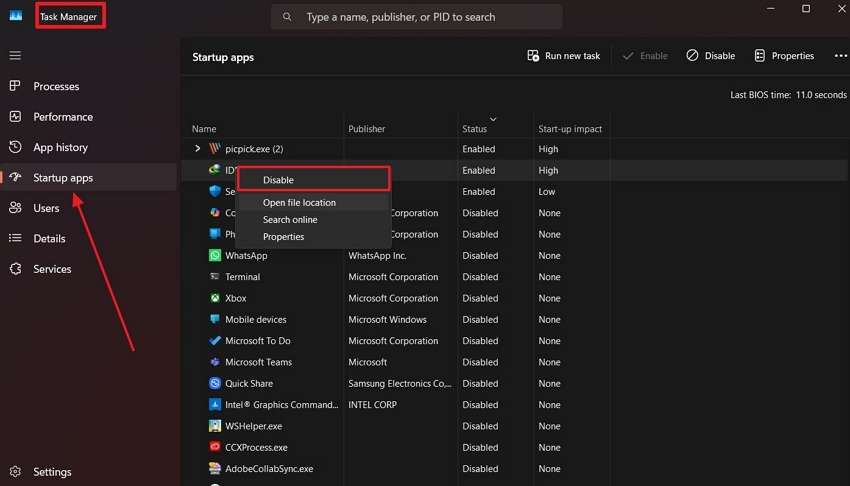Click the AdobeCollabSync.exe icon
The image size is (850, 486).
(215, 468)
